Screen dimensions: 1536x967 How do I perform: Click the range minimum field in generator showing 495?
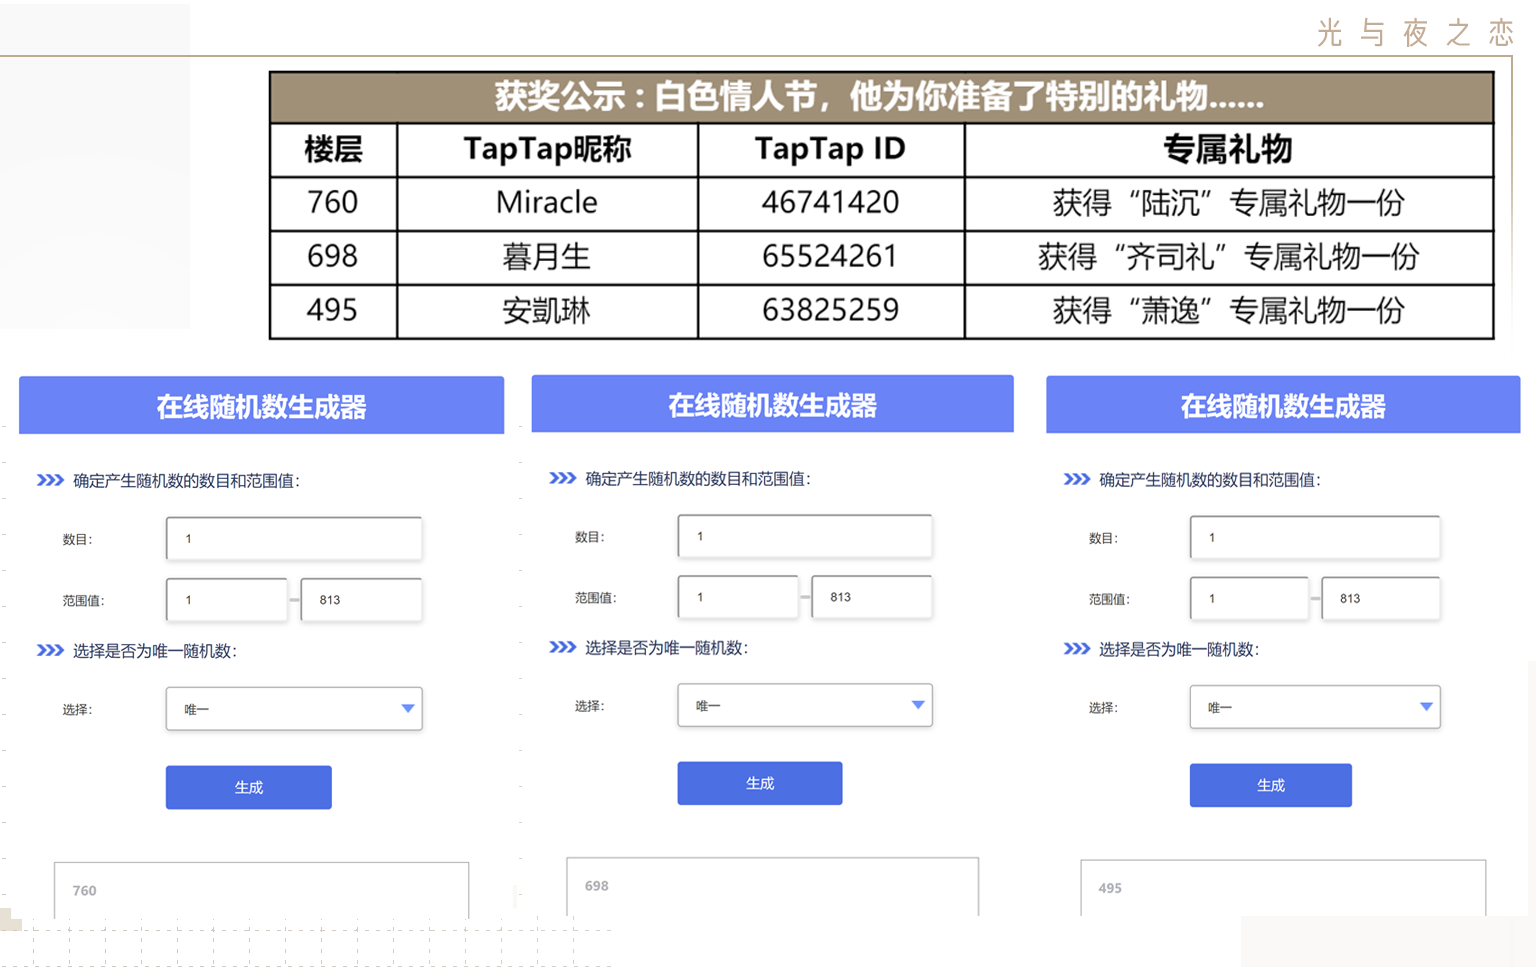click(1249, 598)
